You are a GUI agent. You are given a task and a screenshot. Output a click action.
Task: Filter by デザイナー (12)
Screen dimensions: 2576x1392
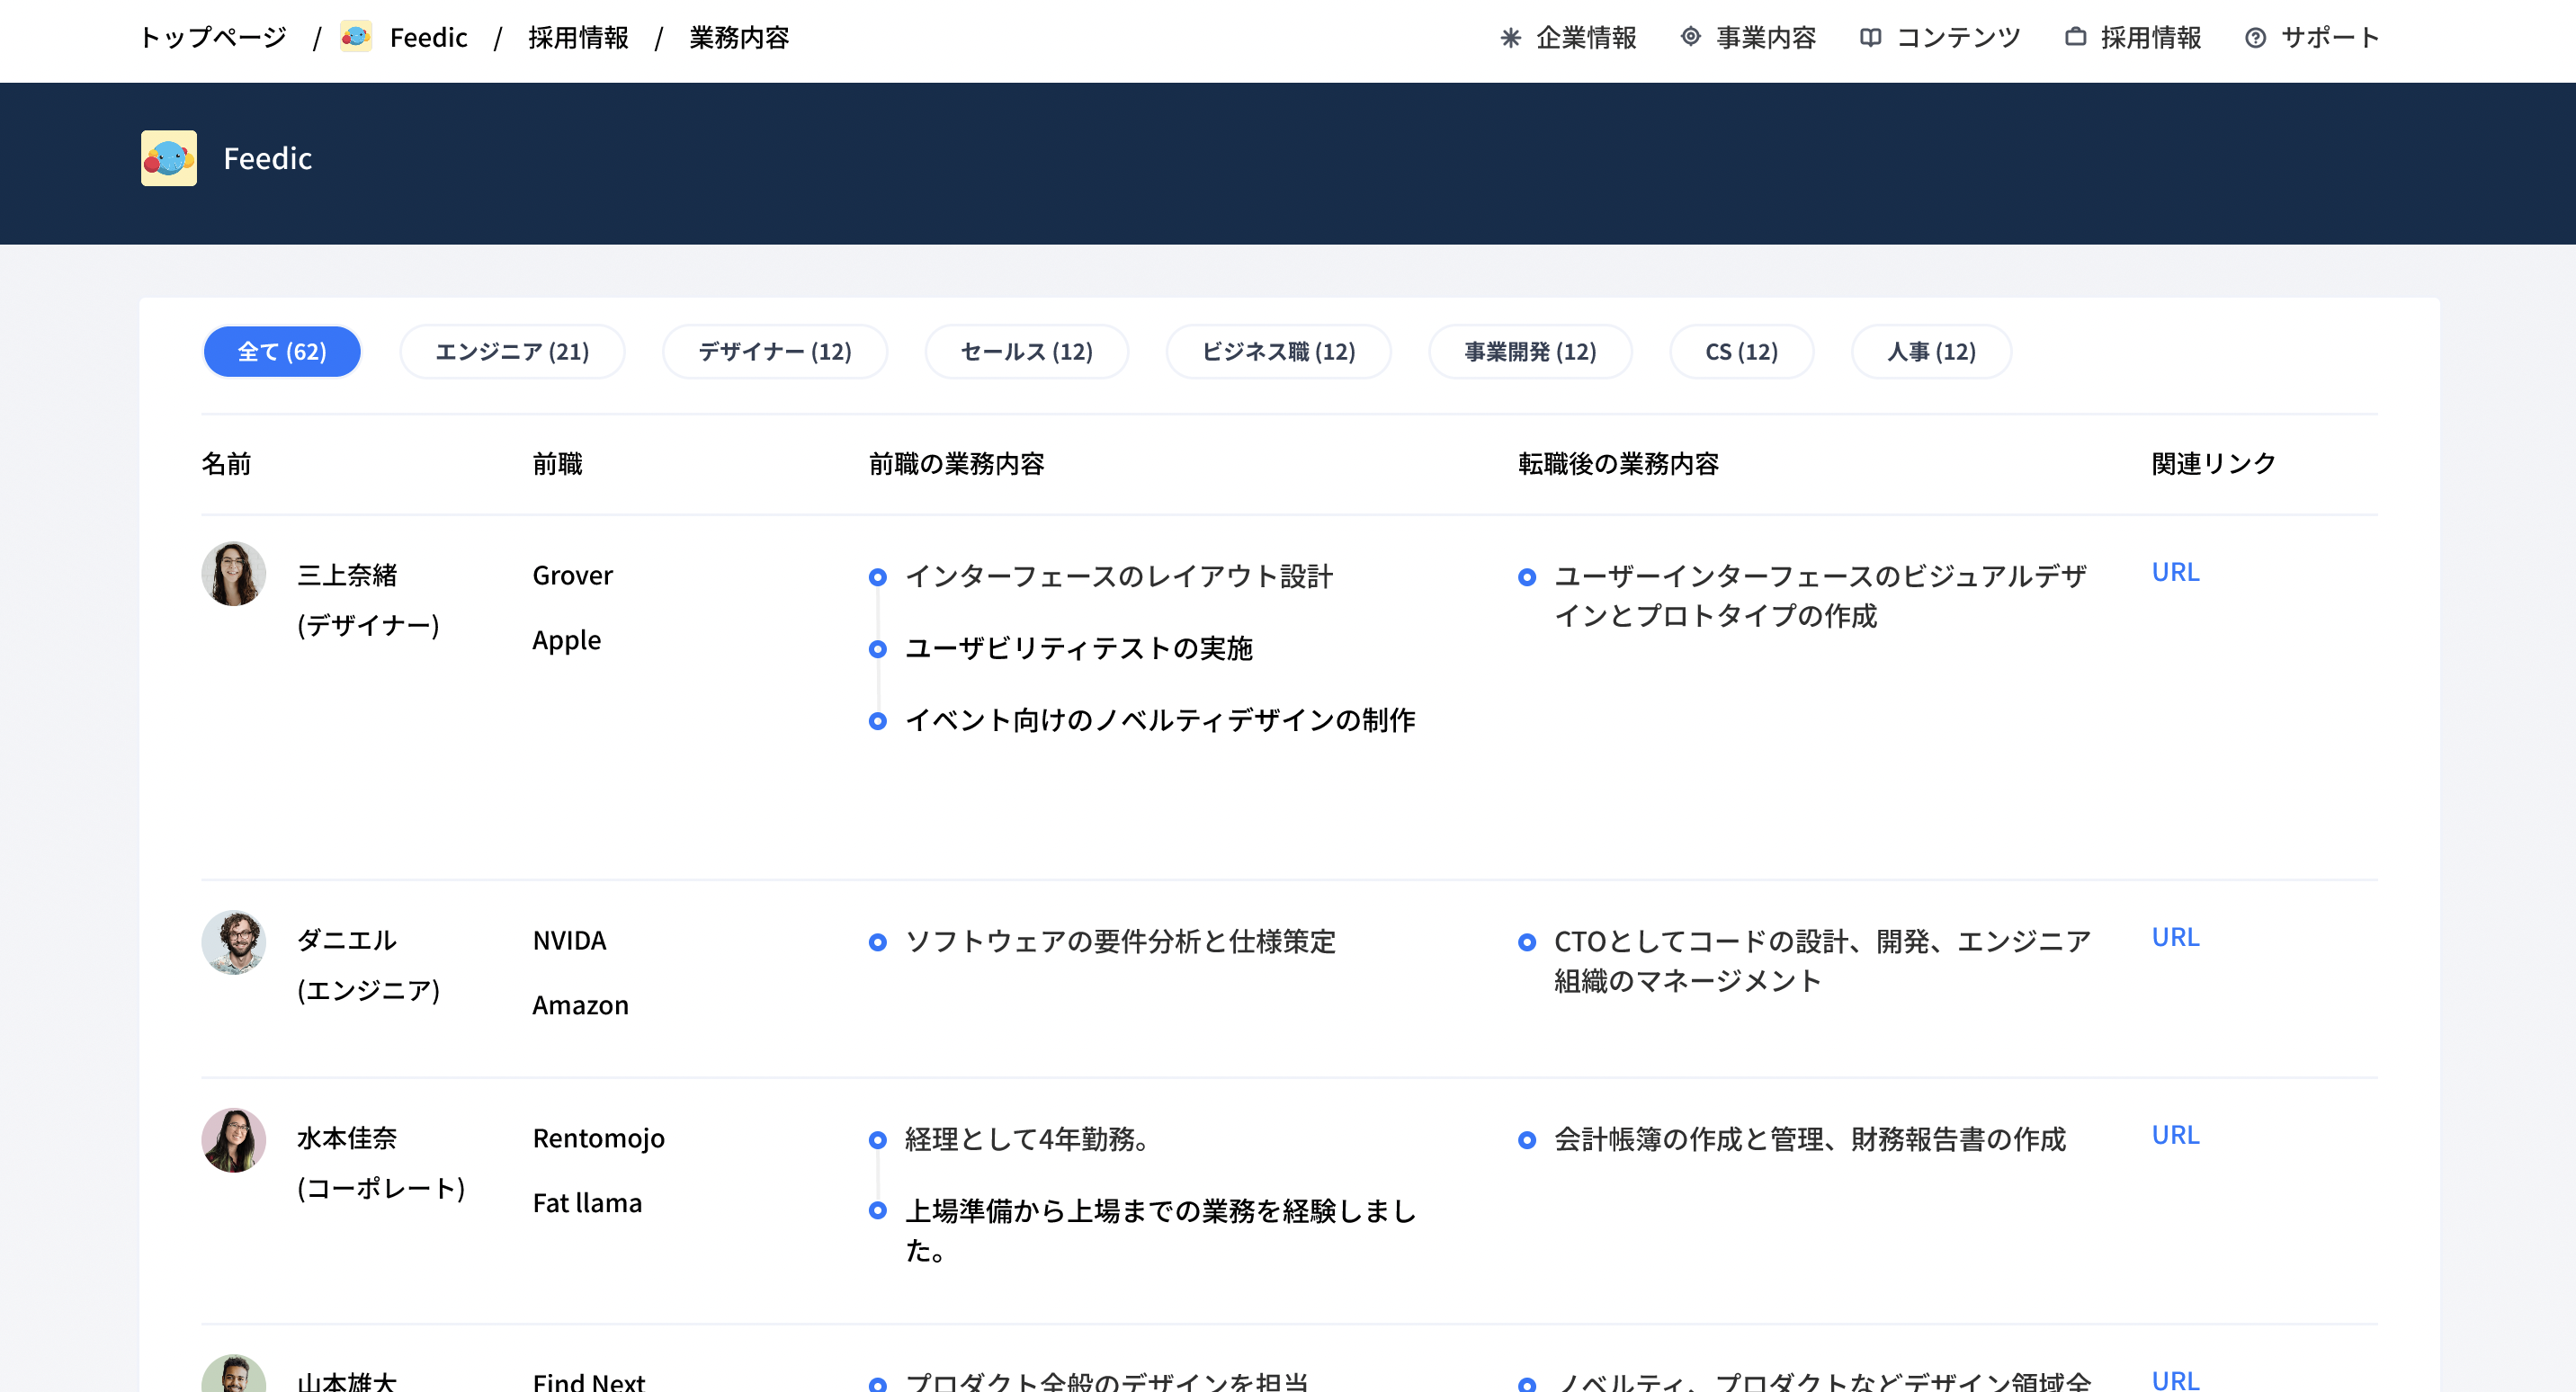(775, 352)
